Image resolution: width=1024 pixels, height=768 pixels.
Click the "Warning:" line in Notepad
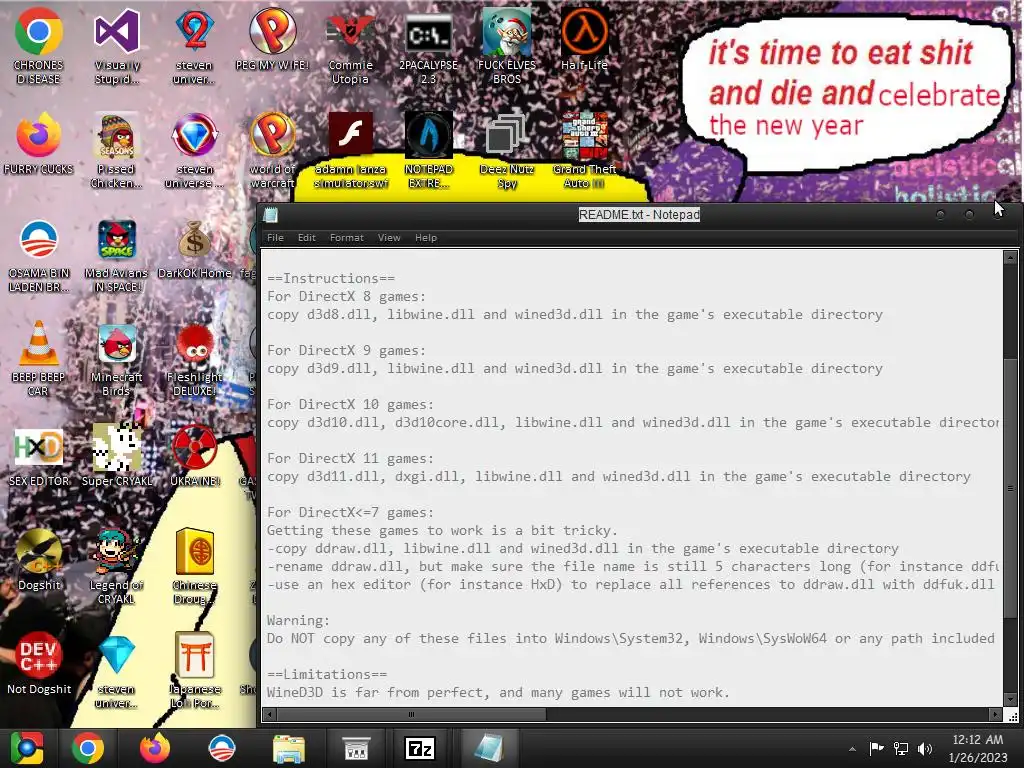pos(298,620)
